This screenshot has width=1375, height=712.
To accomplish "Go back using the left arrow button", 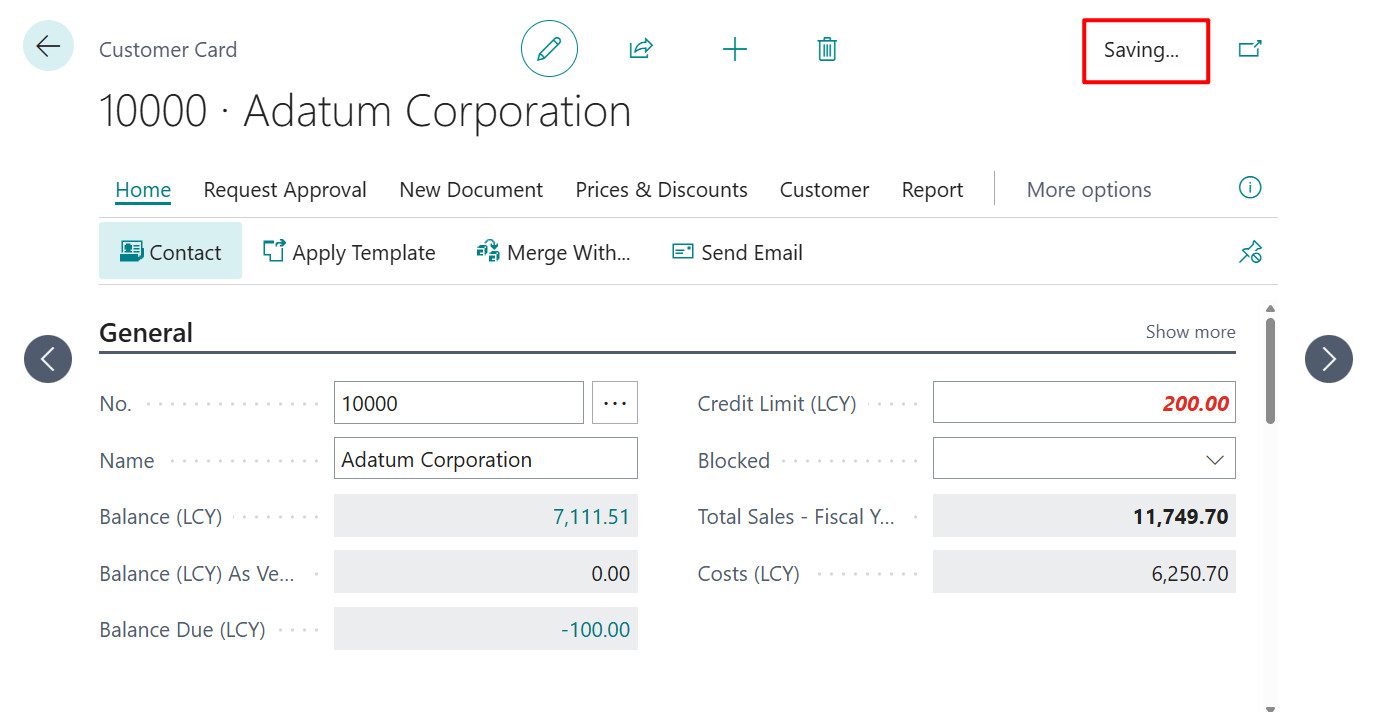I will 48,46.
